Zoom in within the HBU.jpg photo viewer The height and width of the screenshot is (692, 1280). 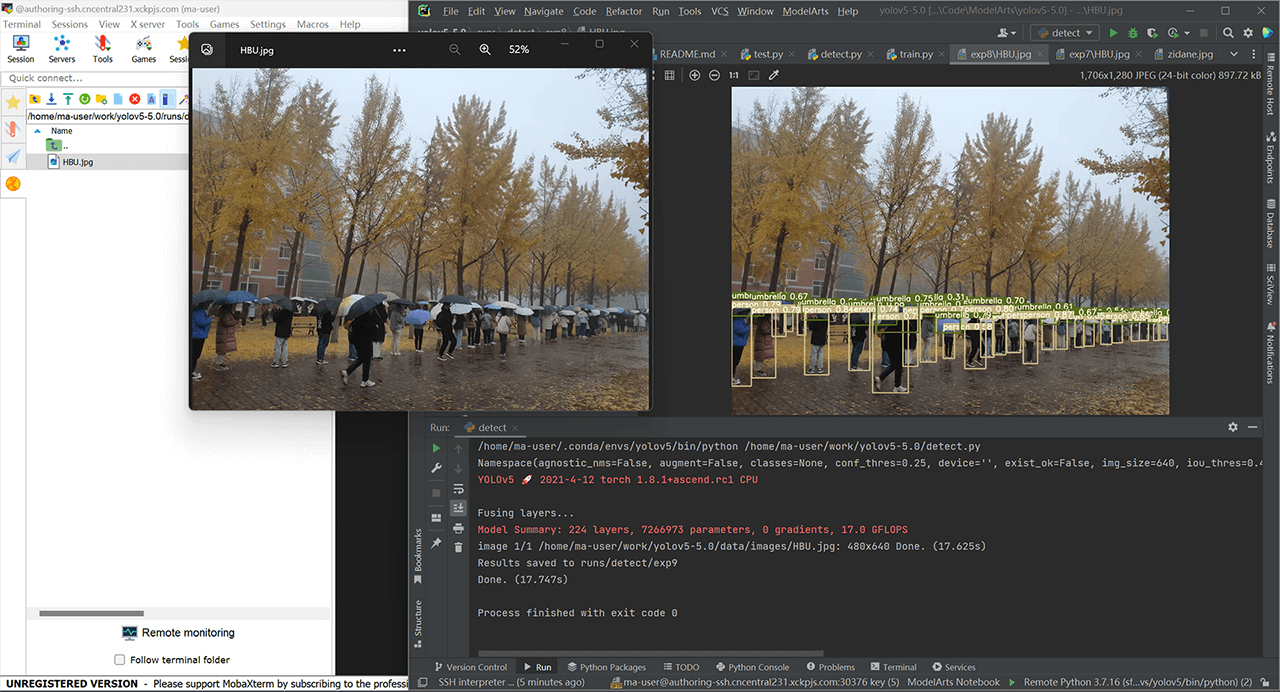click(485, 49)
